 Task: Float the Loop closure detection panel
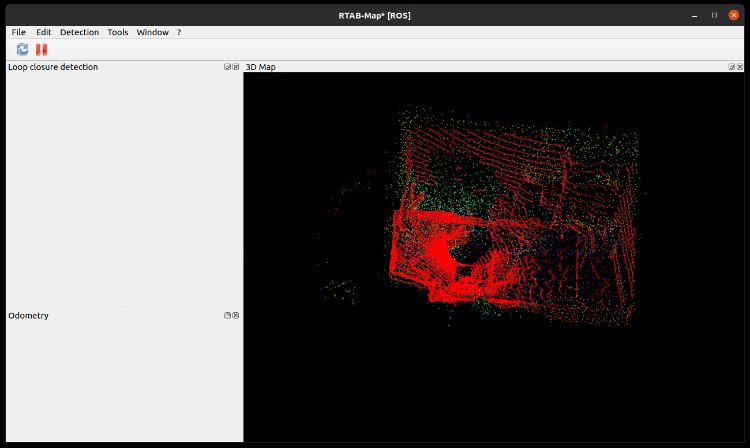pos(228,67)
